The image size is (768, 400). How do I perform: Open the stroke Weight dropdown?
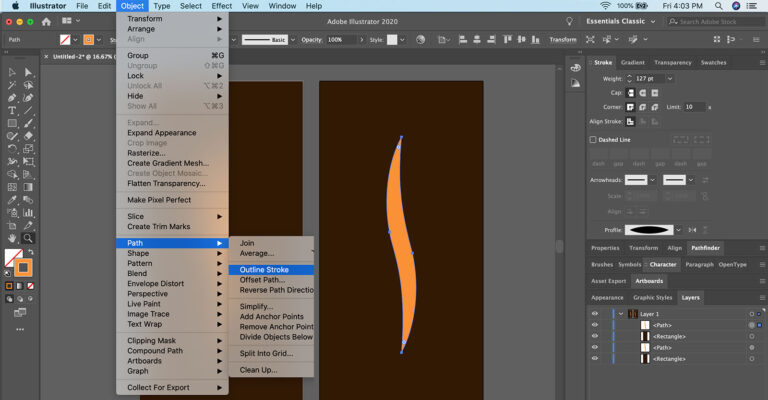click(670, 78)
